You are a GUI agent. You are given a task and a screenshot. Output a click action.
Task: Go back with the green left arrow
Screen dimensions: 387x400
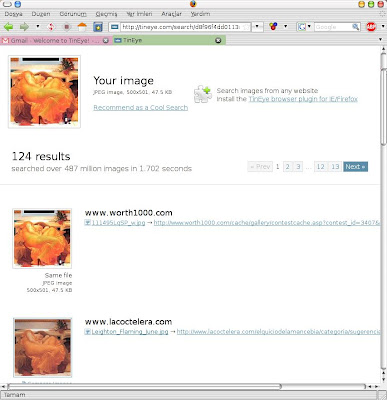[x=8, y=27]
